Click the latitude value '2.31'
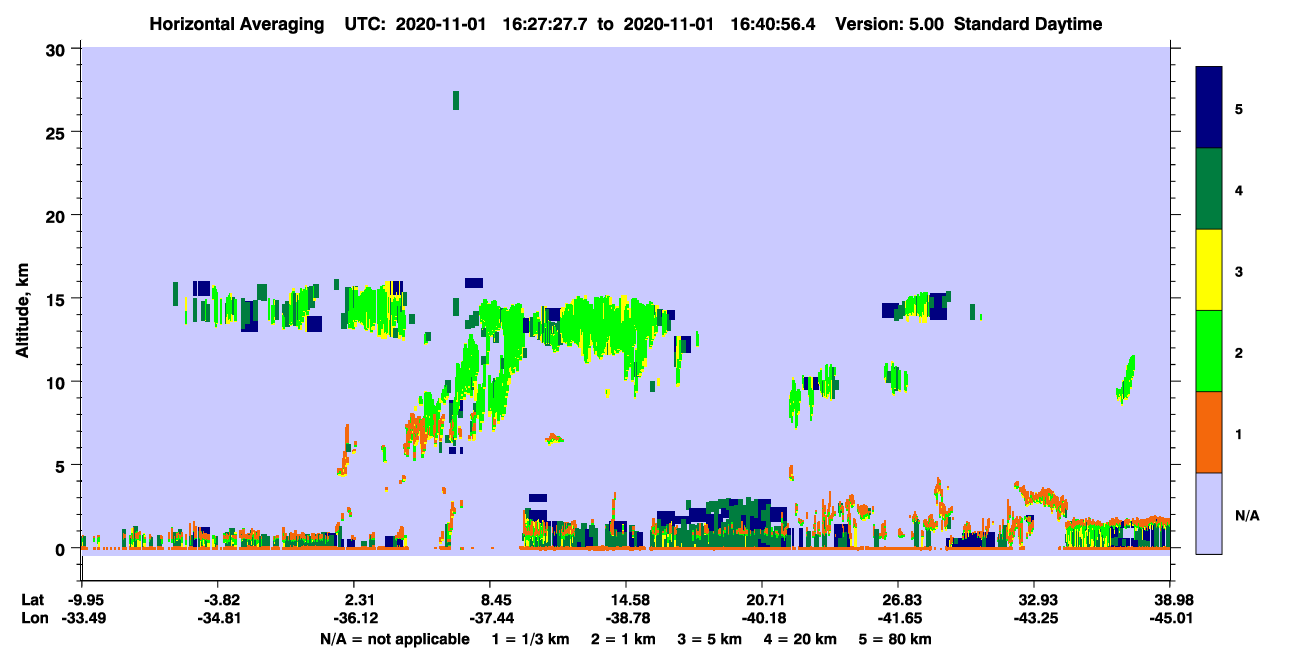The height and width of the screenshot is (667, 1300). 354,599
